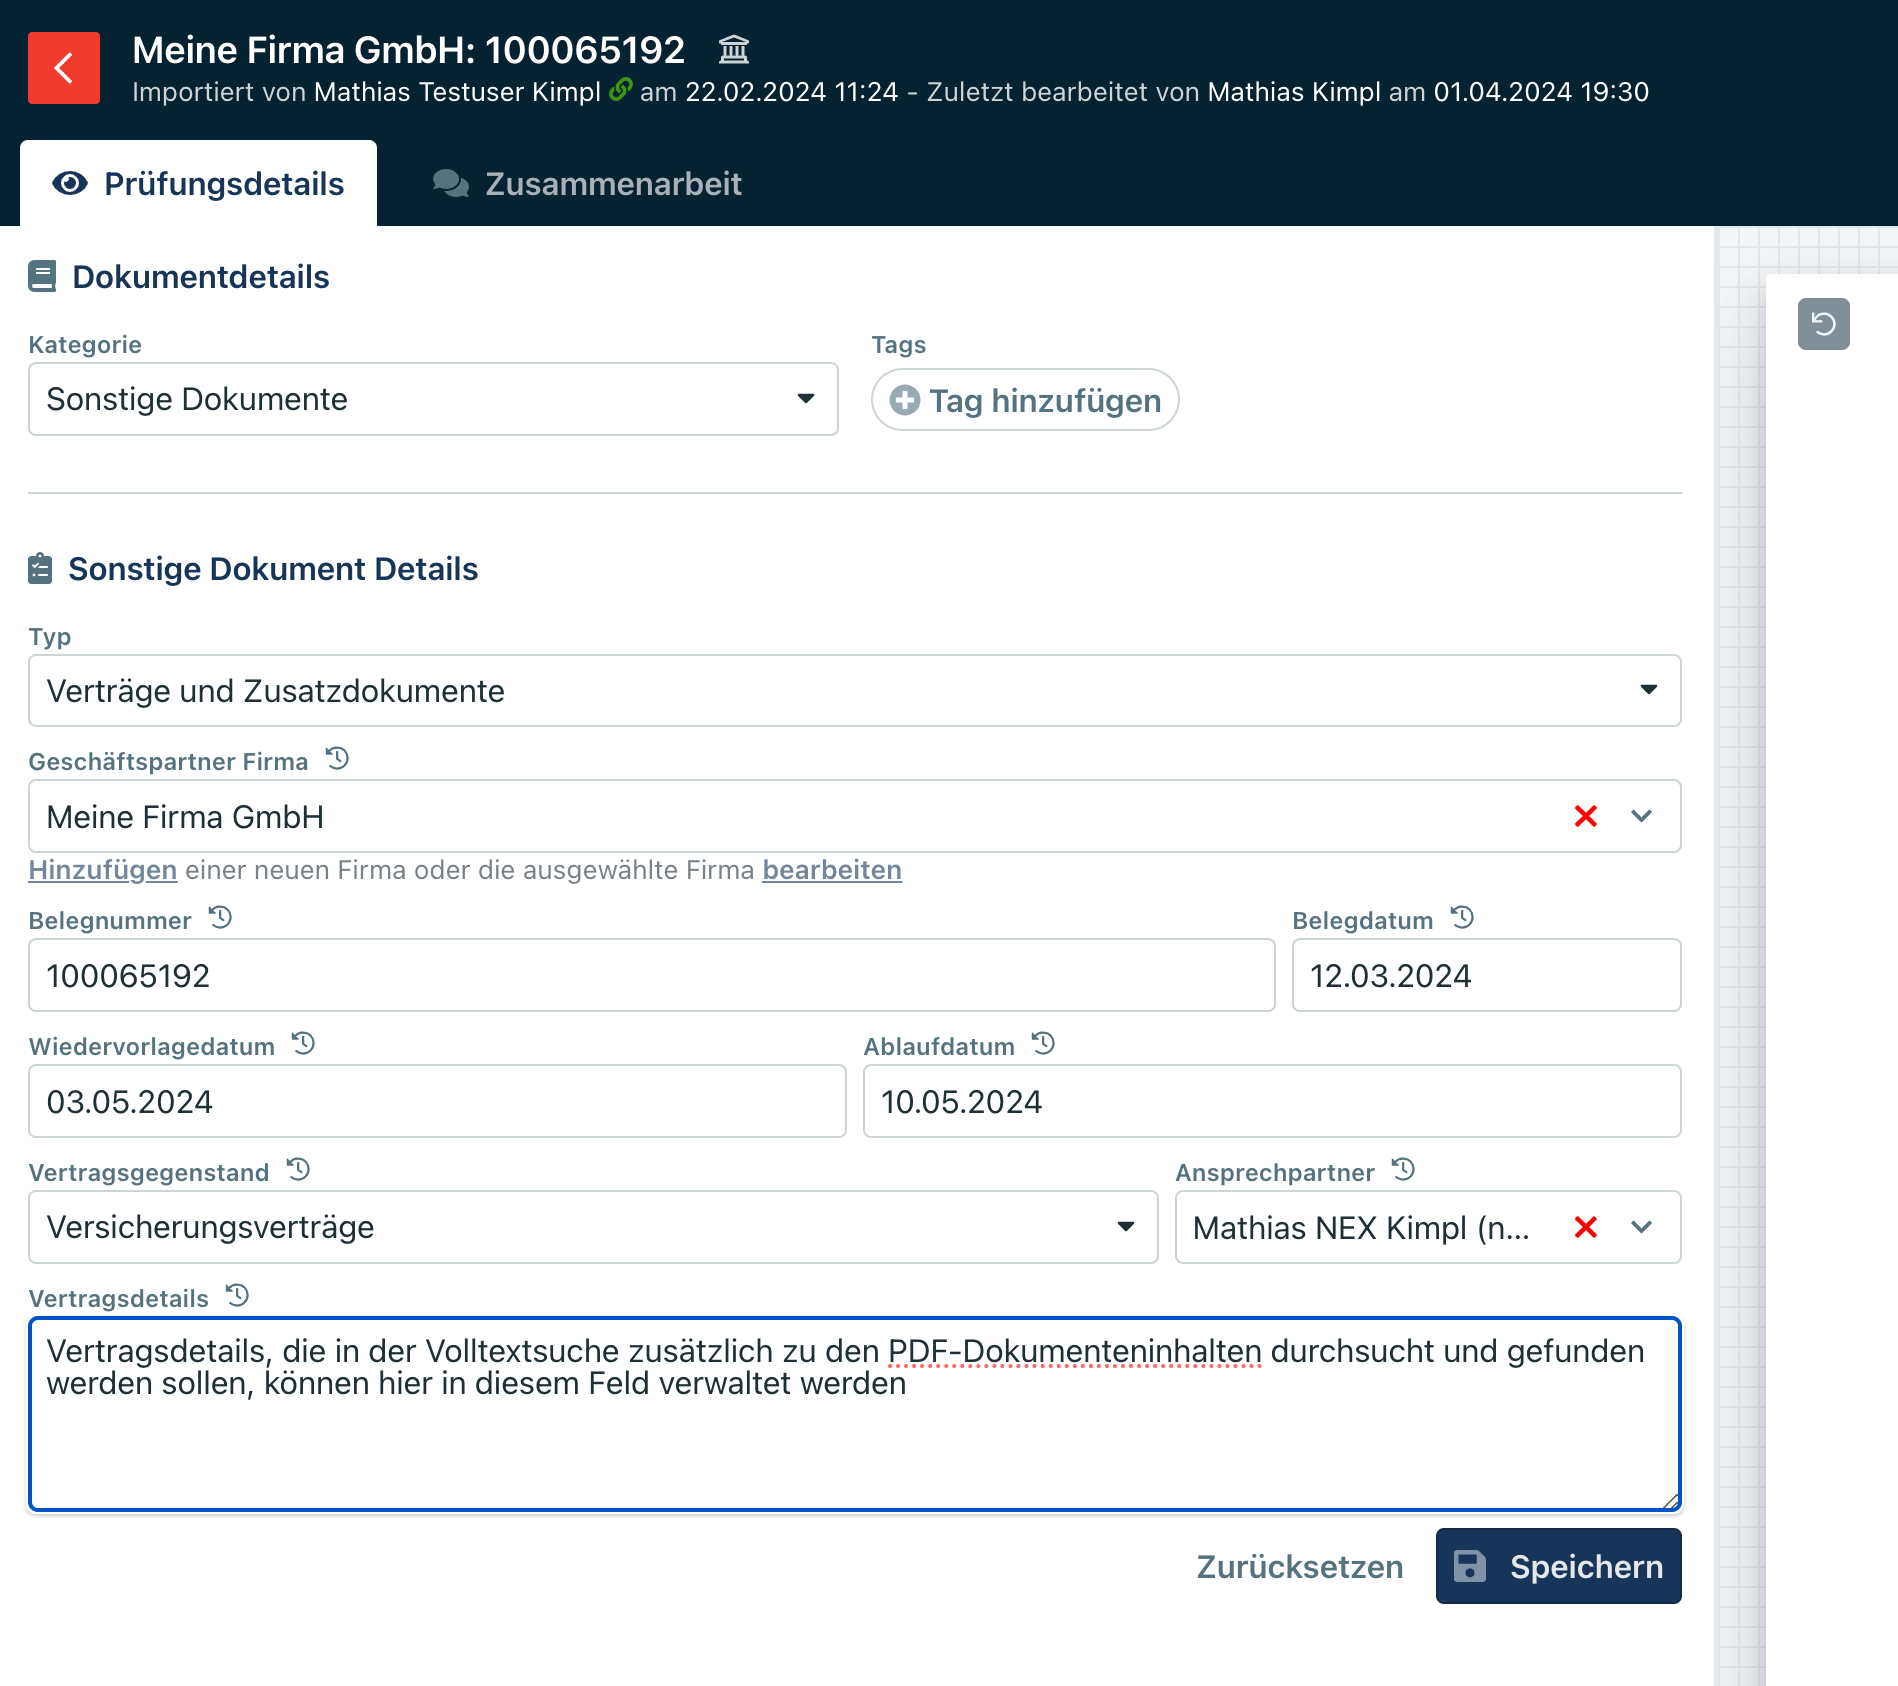Click the rotate/undo icon in preview panel
This screenshot has height=1686, width=1898.
(x=1823, y=324)
